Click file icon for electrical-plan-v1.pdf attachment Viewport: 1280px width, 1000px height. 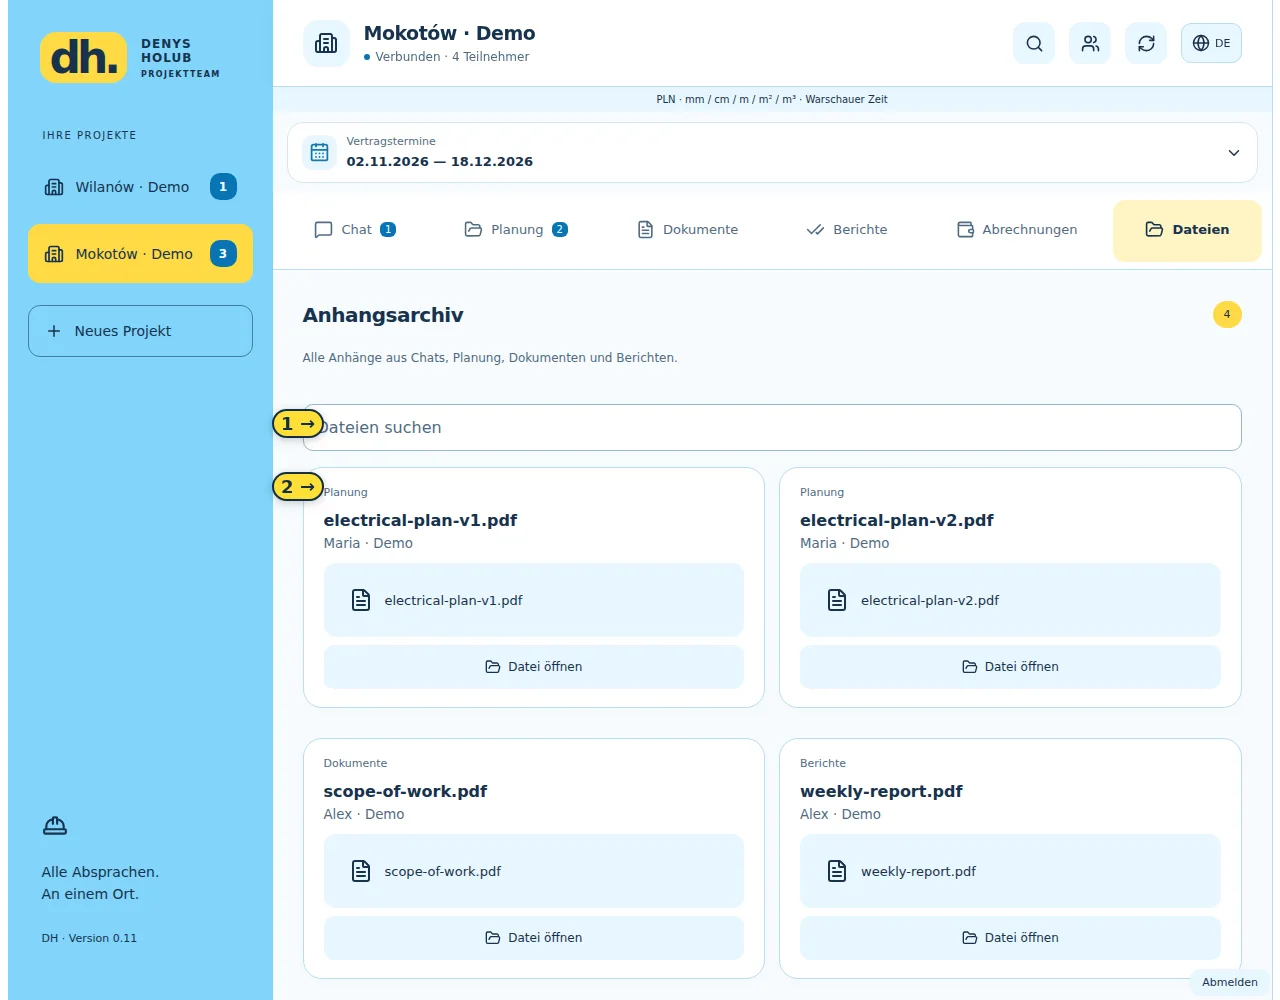pos(361,600)
